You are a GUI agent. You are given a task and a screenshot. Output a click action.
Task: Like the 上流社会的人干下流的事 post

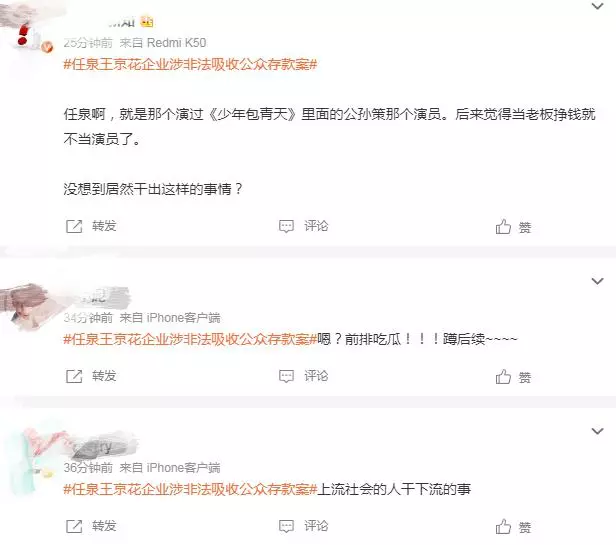coord(513,527)
